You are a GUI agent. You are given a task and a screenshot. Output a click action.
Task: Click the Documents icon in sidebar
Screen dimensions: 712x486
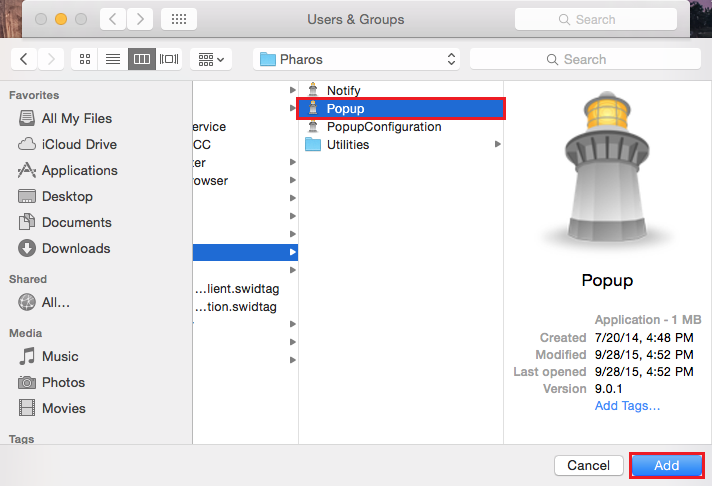tap(27, 222)
